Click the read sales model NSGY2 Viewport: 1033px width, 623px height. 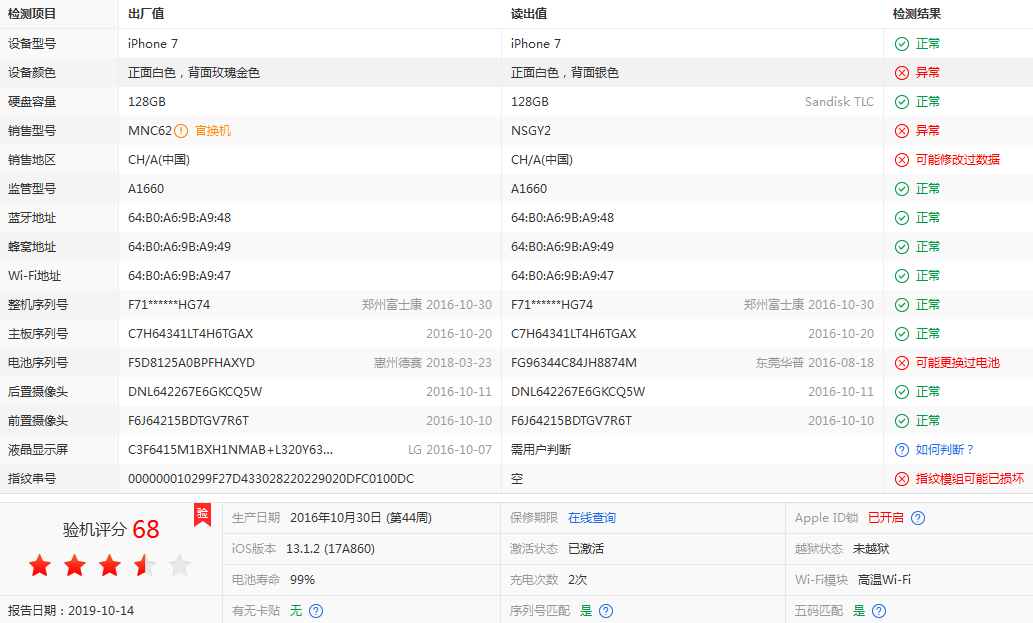click(x=531, y=131)
